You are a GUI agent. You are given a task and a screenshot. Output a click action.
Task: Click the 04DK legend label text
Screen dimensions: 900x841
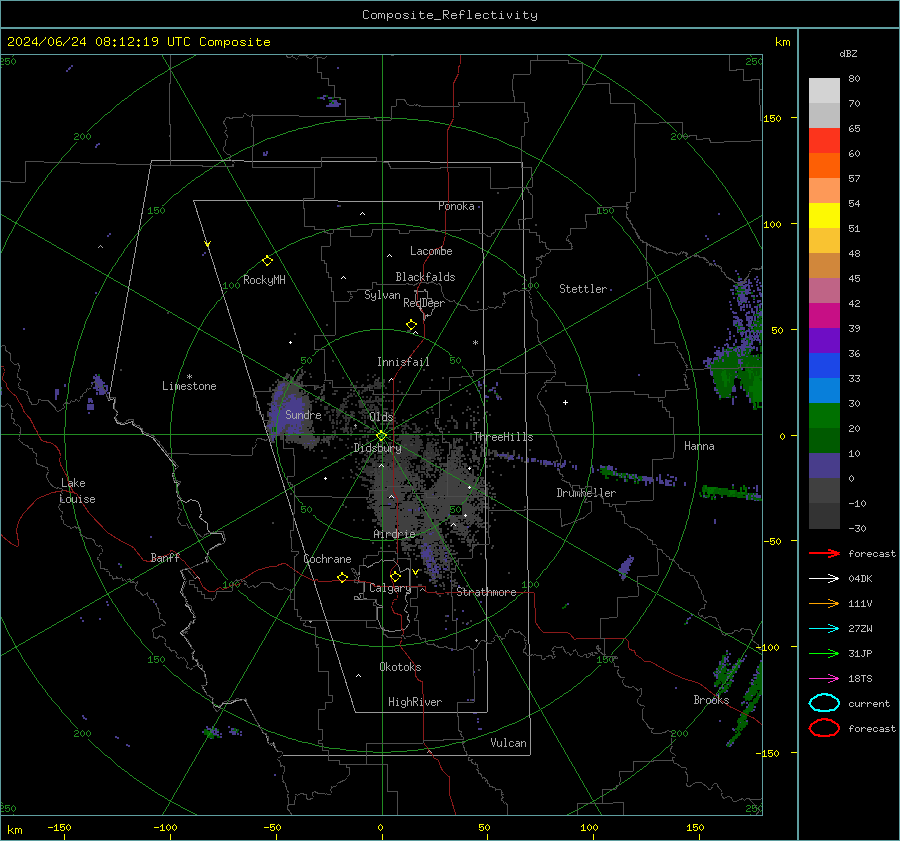tap(860, 579)
